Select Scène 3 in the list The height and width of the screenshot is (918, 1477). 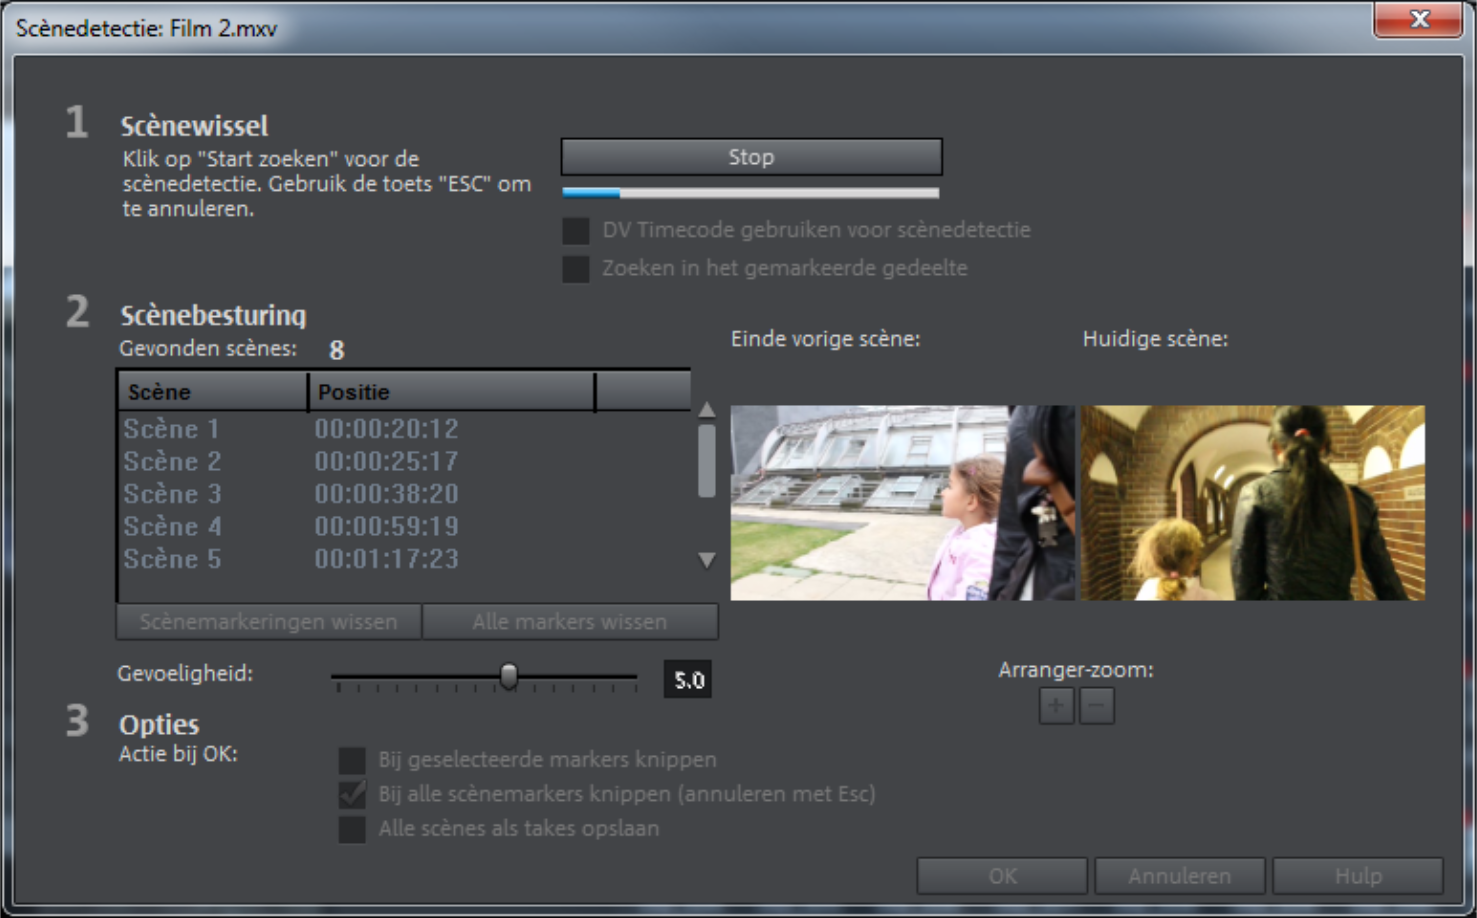tap(172, 494)
